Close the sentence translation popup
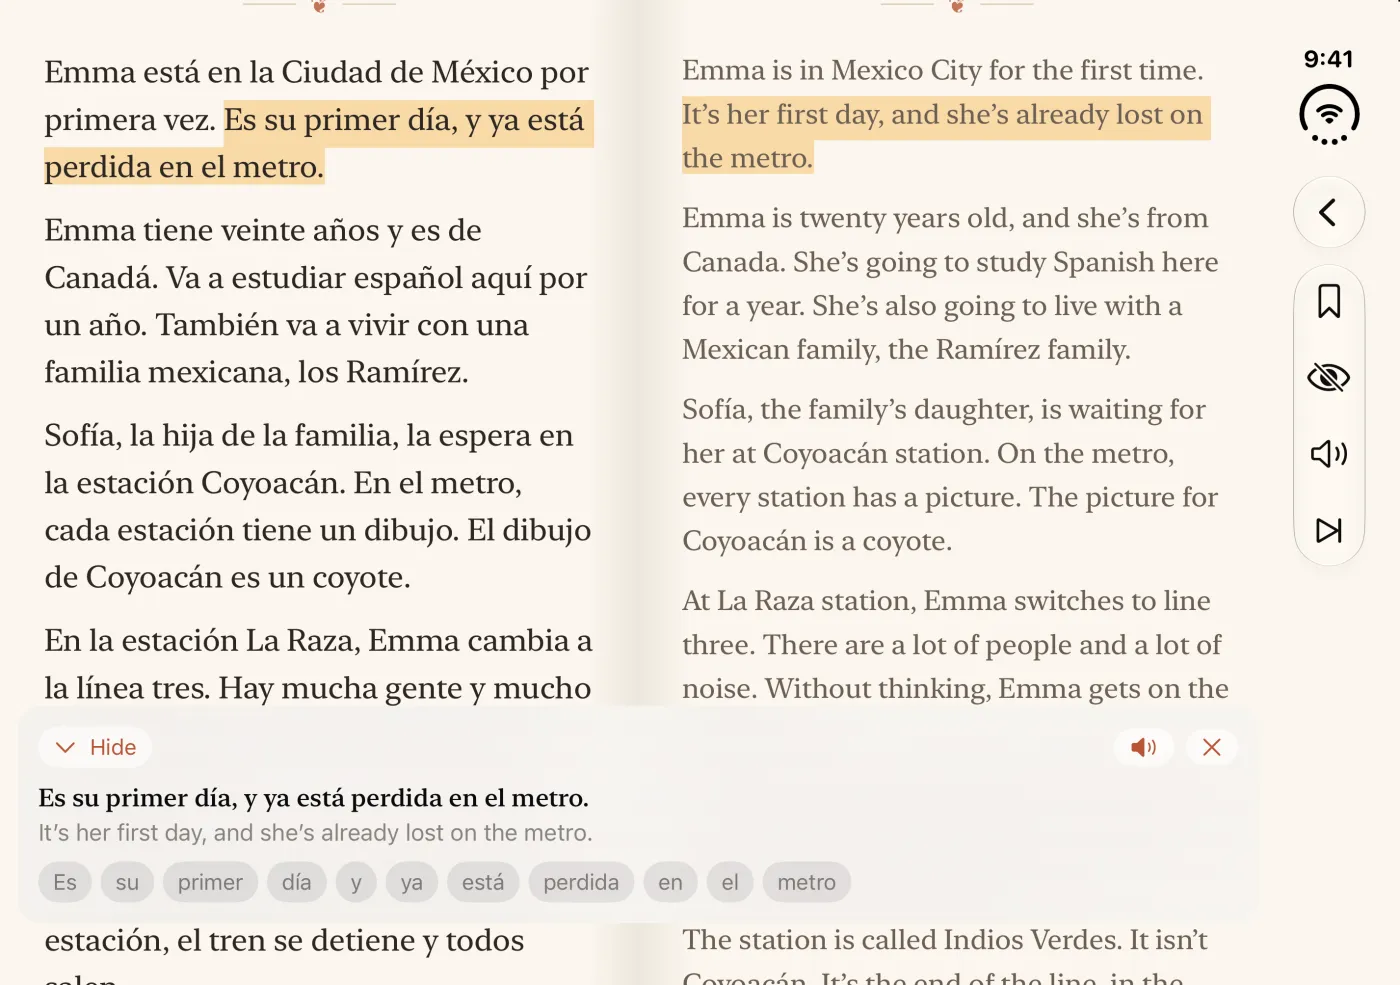Image resolution: width=1400 pixels, height=985 pixels. click(x=1211, y=747)
